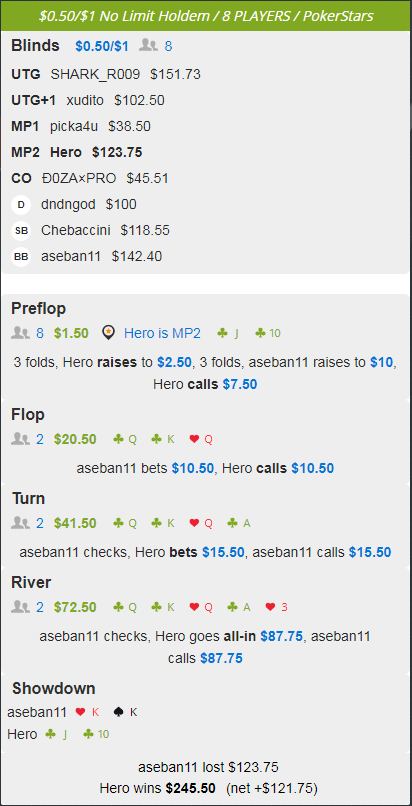Click the Ace of clubs turn card

(x=239, y=523)
